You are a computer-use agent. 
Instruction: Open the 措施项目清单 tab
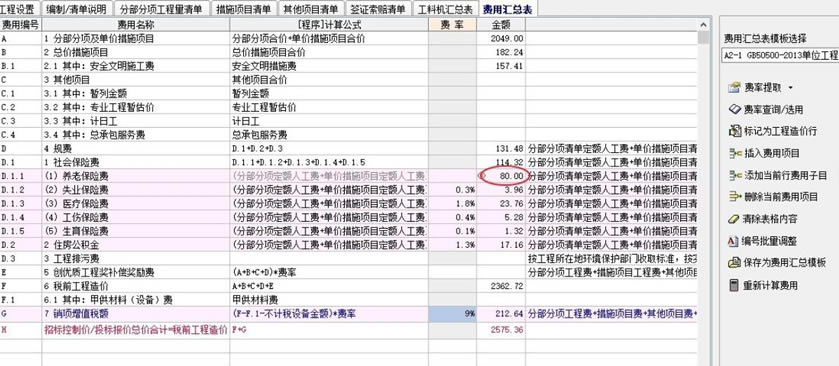245,9
